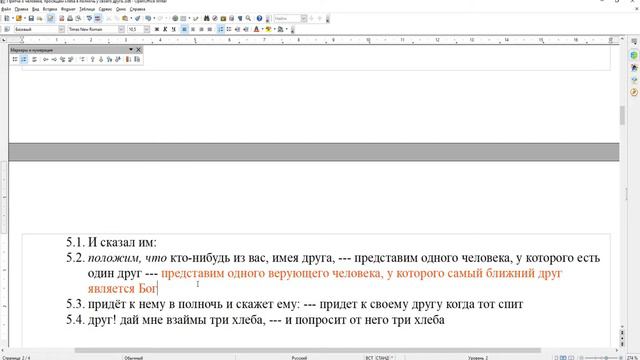Toggle AutoSpellcheck

98,18
